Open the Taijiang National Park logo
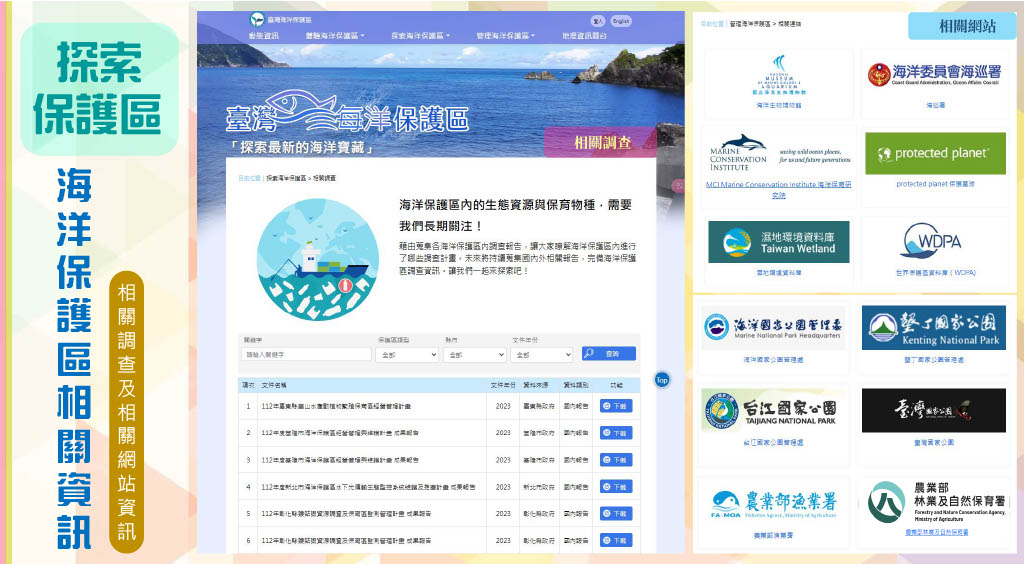The height and width of the screenshot is (564, 1024). [x=773, y=411]
